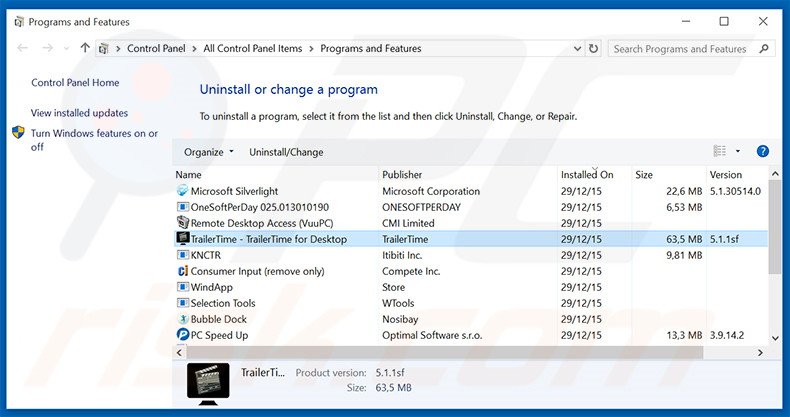This screenshot has width=790, height=417.
Task: Click the 13,3 MB size cell
Action: point(684,335)
